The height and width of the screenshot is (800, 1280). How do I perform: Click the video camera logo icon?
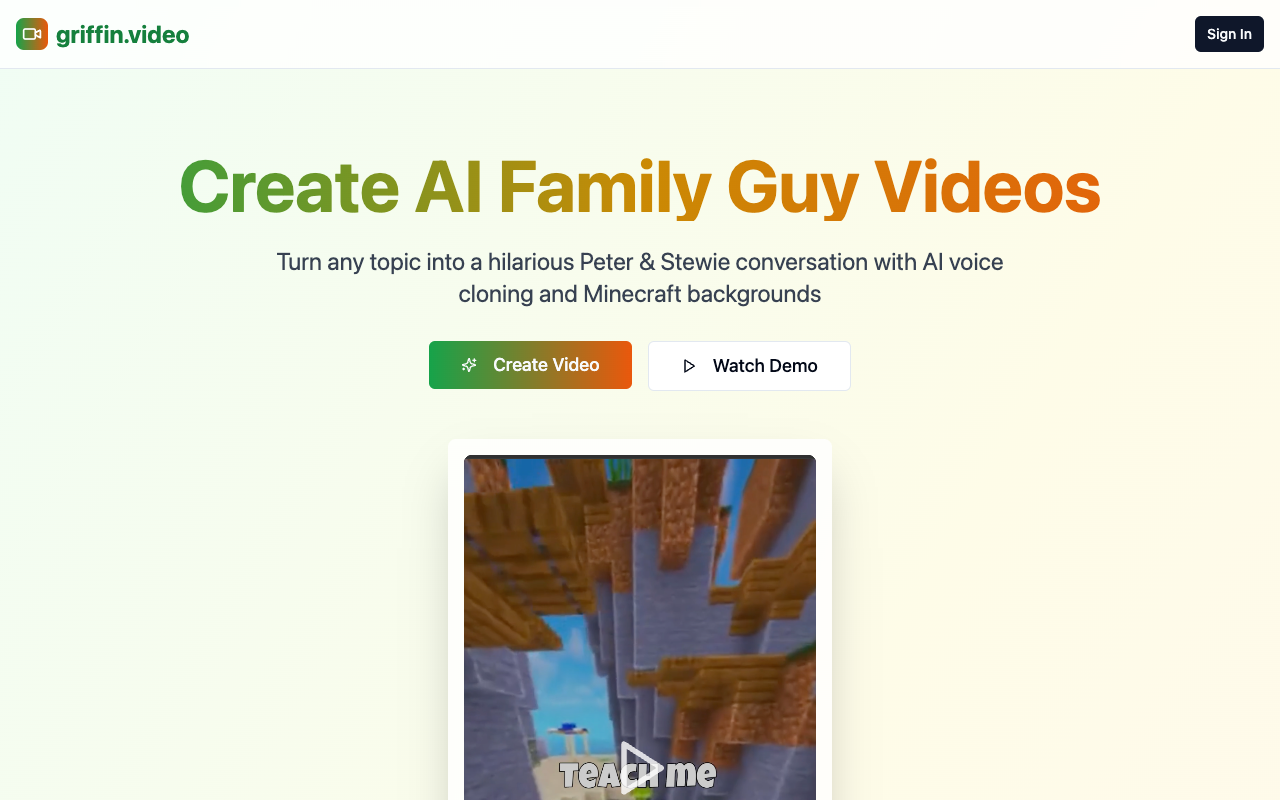point(32,34)
